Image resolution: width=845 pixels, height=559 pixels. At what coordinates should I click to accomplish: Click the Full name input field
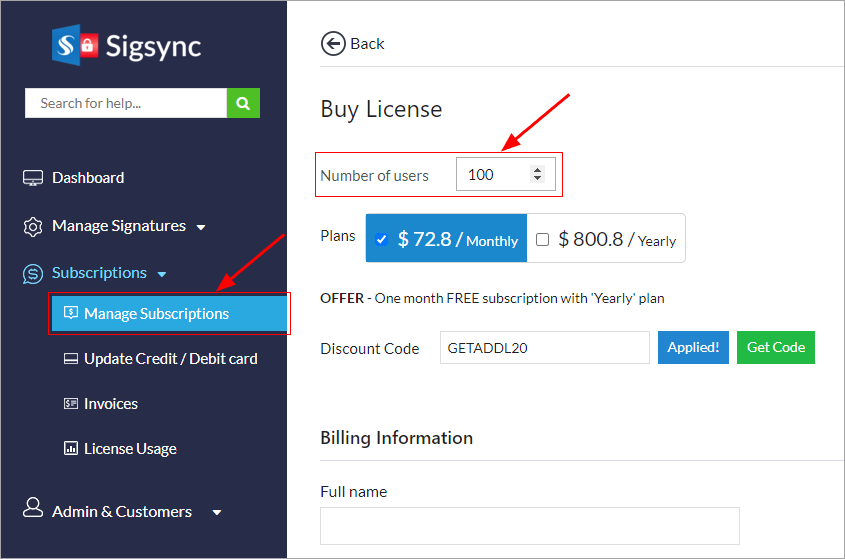click(x=529, y=526)
